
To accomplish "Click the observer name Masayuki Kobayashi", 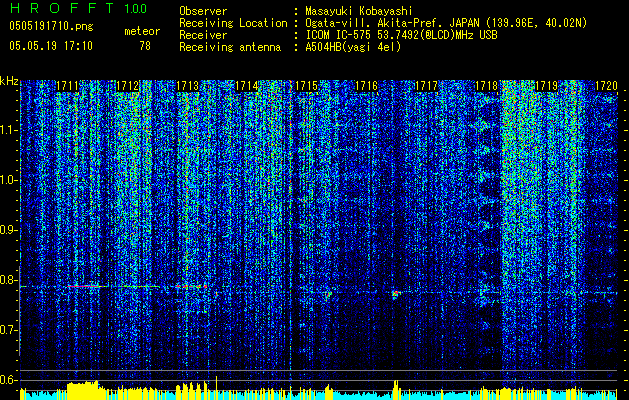I will [359, 11].
